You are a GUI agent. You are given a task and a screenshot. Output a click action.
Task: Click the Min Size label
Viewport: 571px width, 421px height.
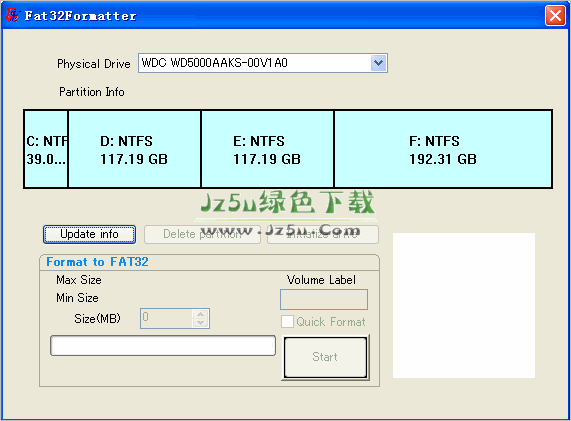point(77,298)
